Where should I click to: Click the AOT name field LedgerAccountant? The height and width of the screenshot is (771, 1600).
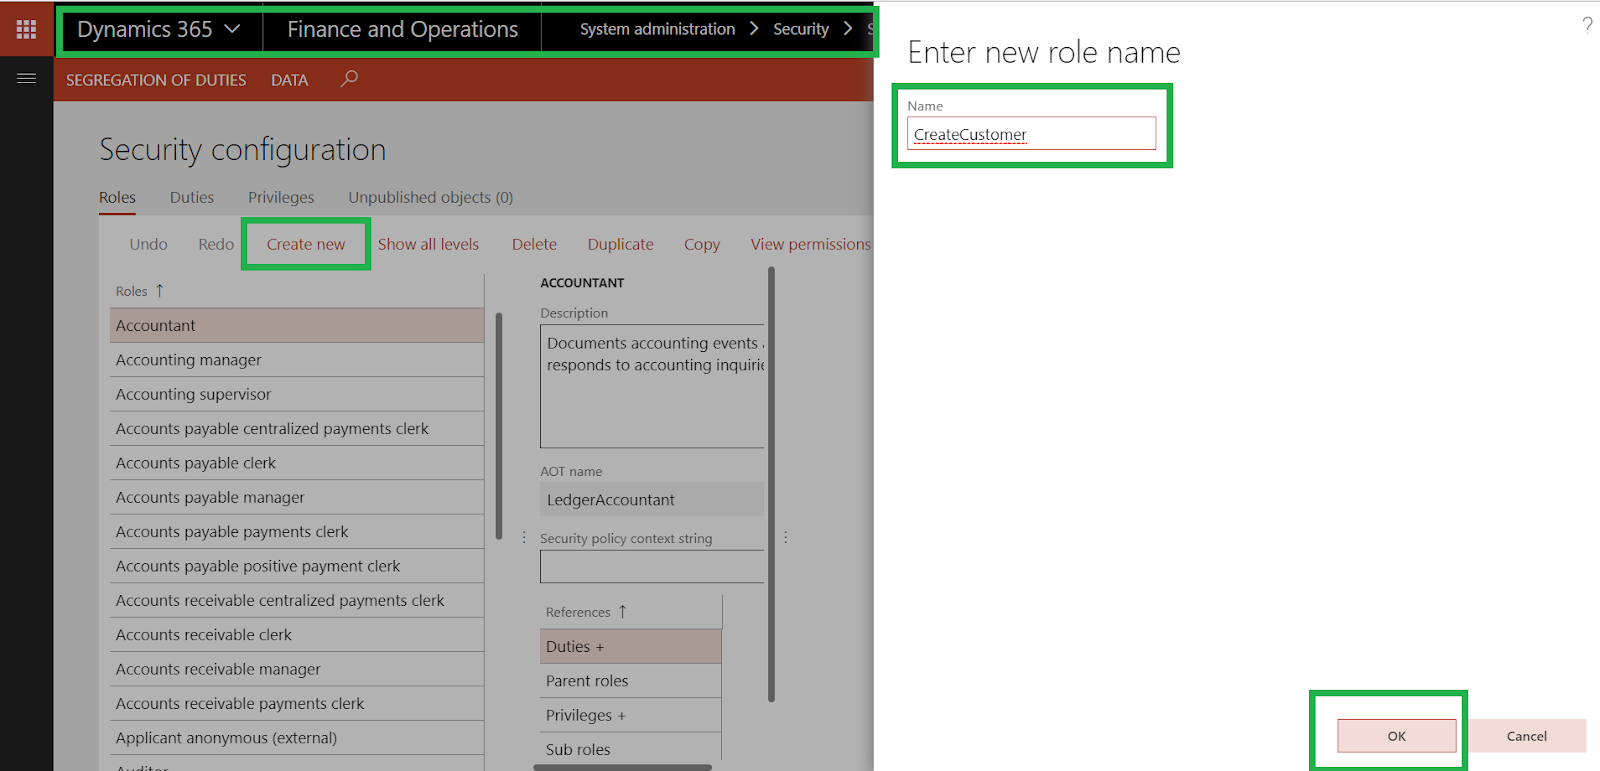tap(652, 499)
